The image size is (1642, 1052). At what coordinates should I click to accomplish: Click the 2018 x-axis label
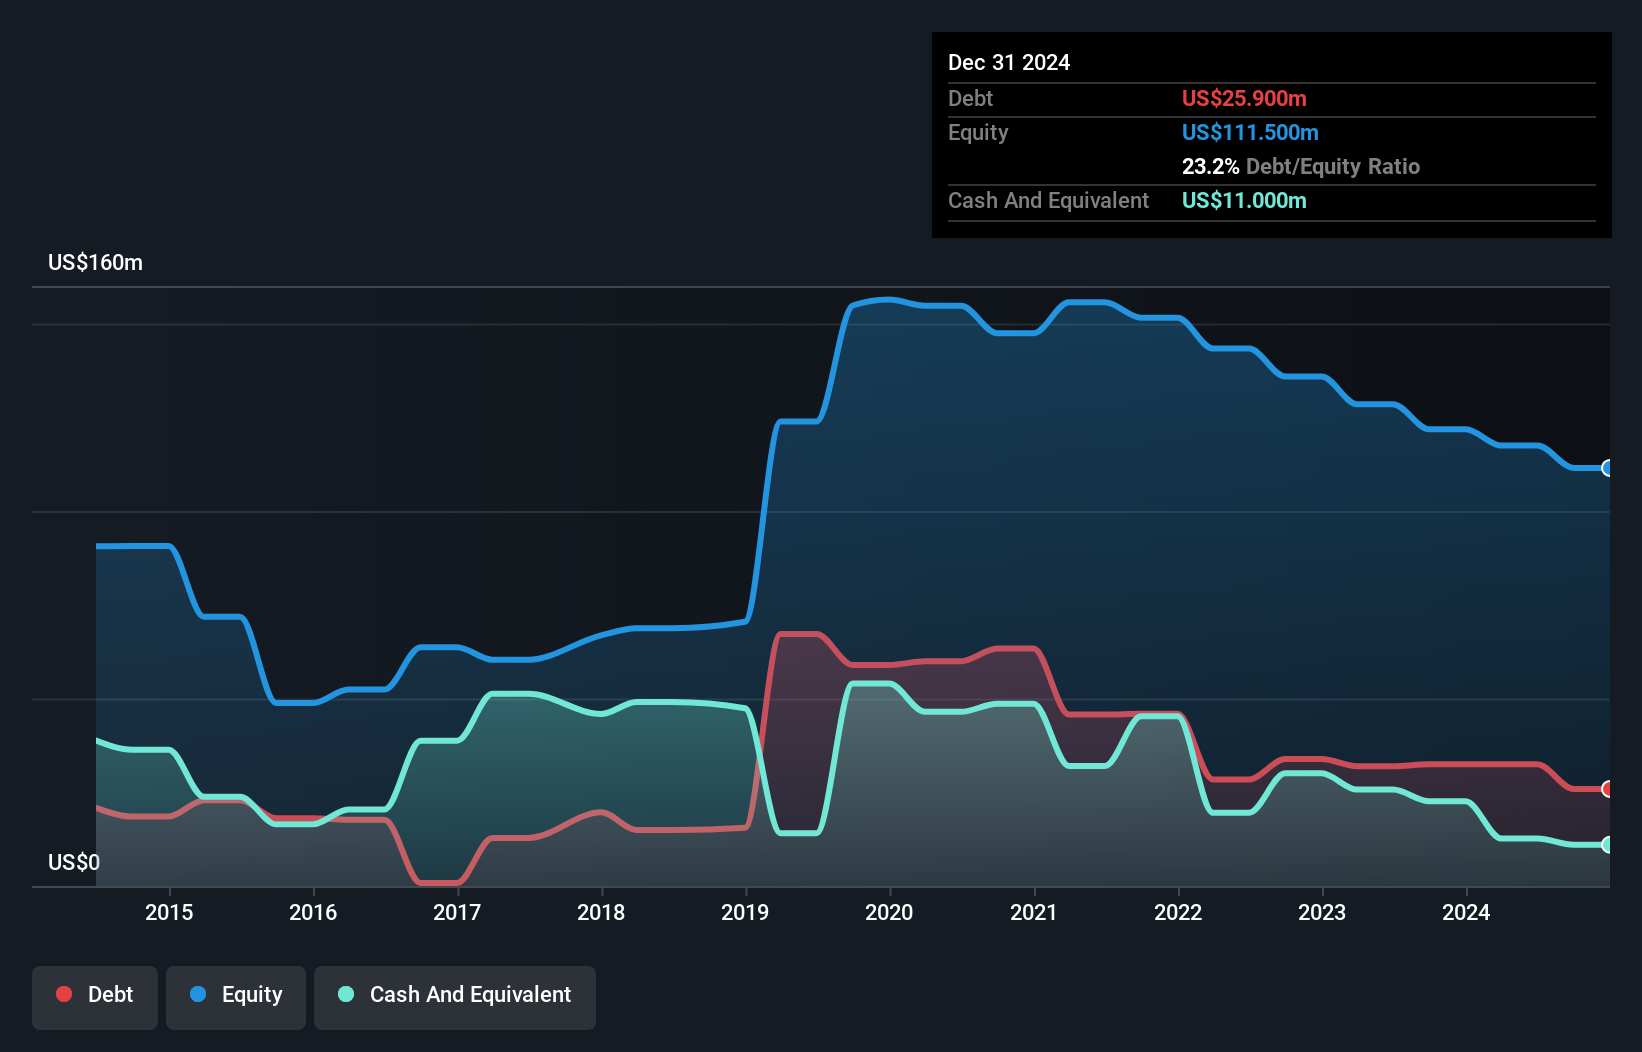click(601, 912)
